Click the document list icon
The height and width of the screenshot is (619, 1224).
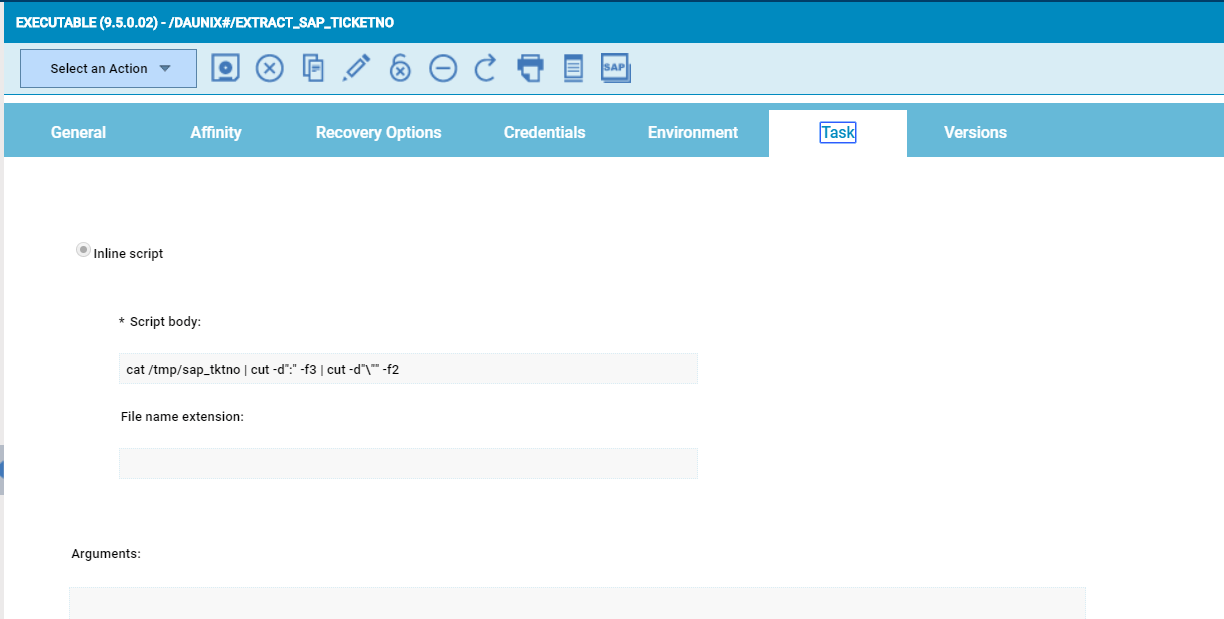pyautogui.click(x=573, y=68)
